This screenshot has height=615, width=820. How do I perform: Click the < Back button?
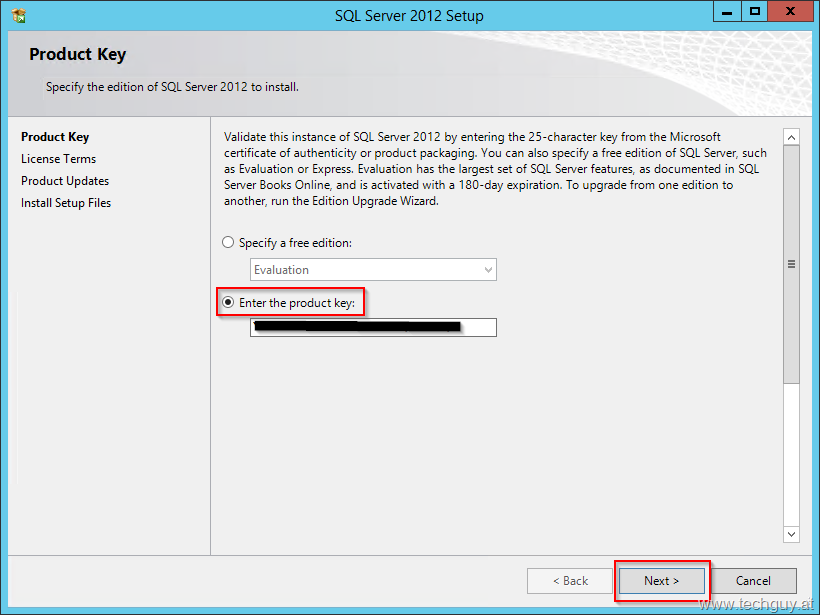click(x=570, y=581)
